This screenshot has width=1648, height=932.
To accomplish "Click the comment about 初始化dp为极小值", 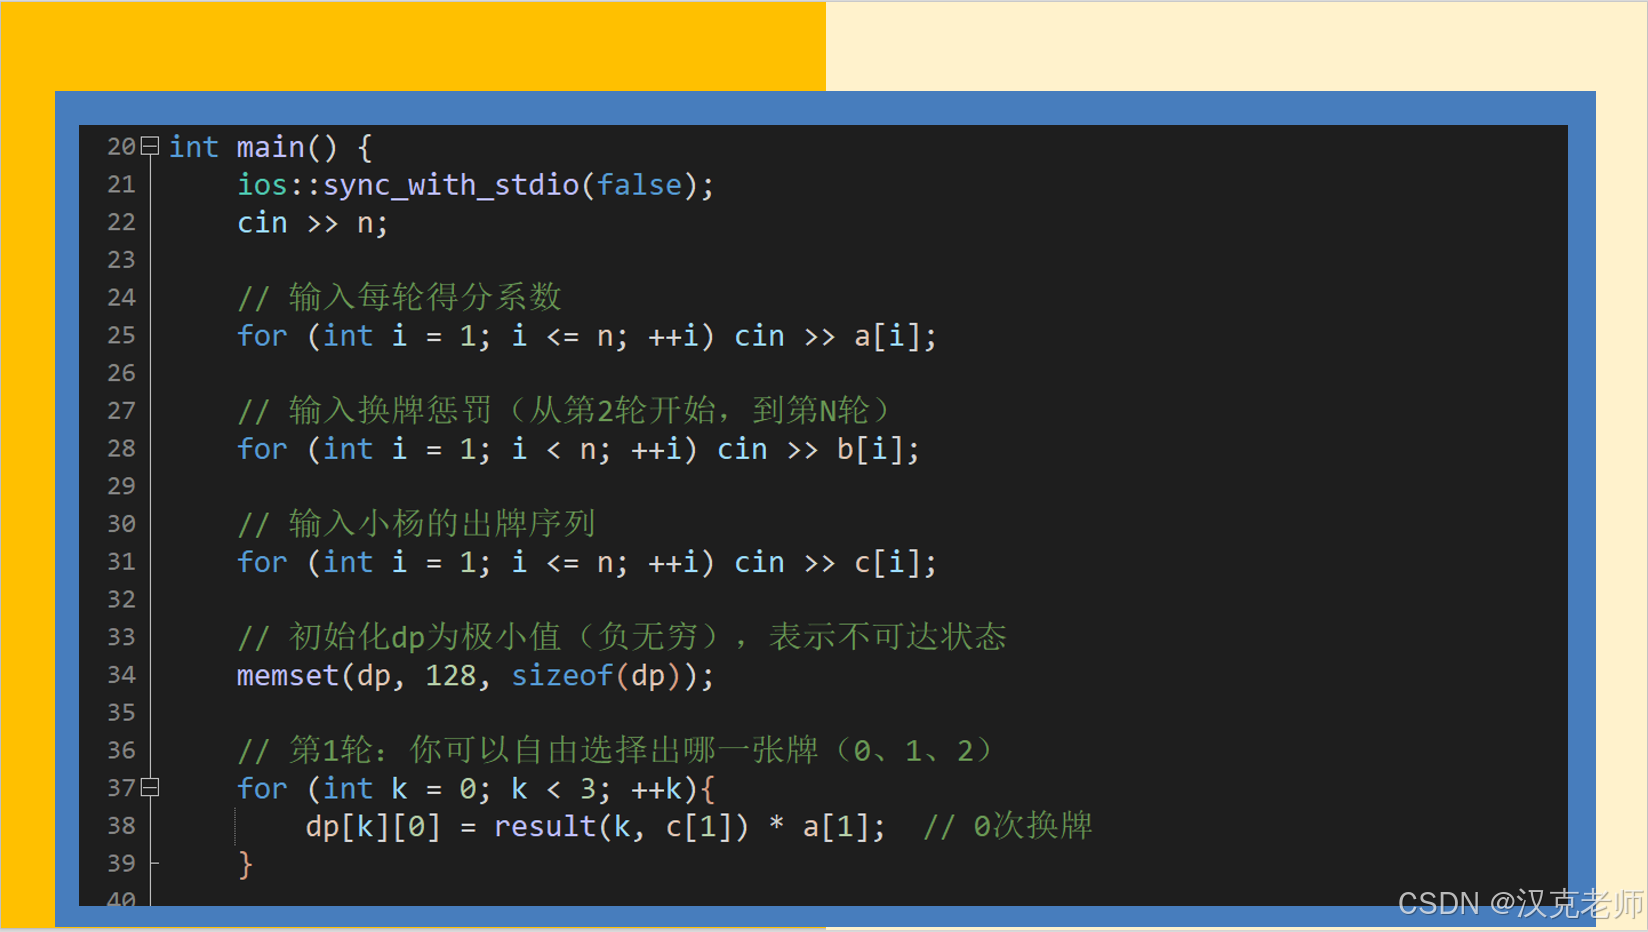I will 622,637.
